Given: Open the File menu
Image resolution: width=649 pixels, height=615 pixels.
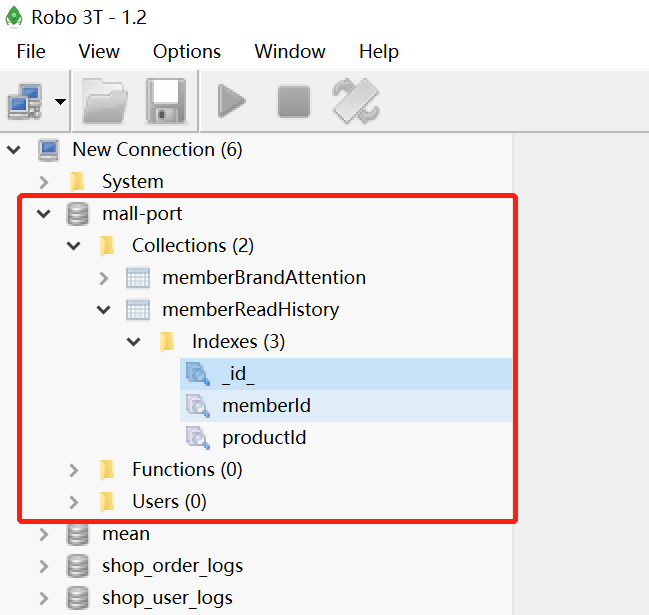Looking at the screenshot, I should (31, 52).
